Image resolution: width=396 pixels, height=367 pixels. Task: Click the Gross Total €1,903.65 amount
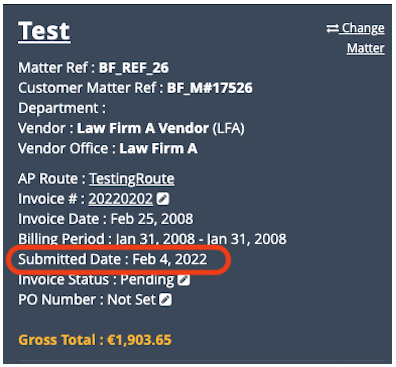pos(139,340)
